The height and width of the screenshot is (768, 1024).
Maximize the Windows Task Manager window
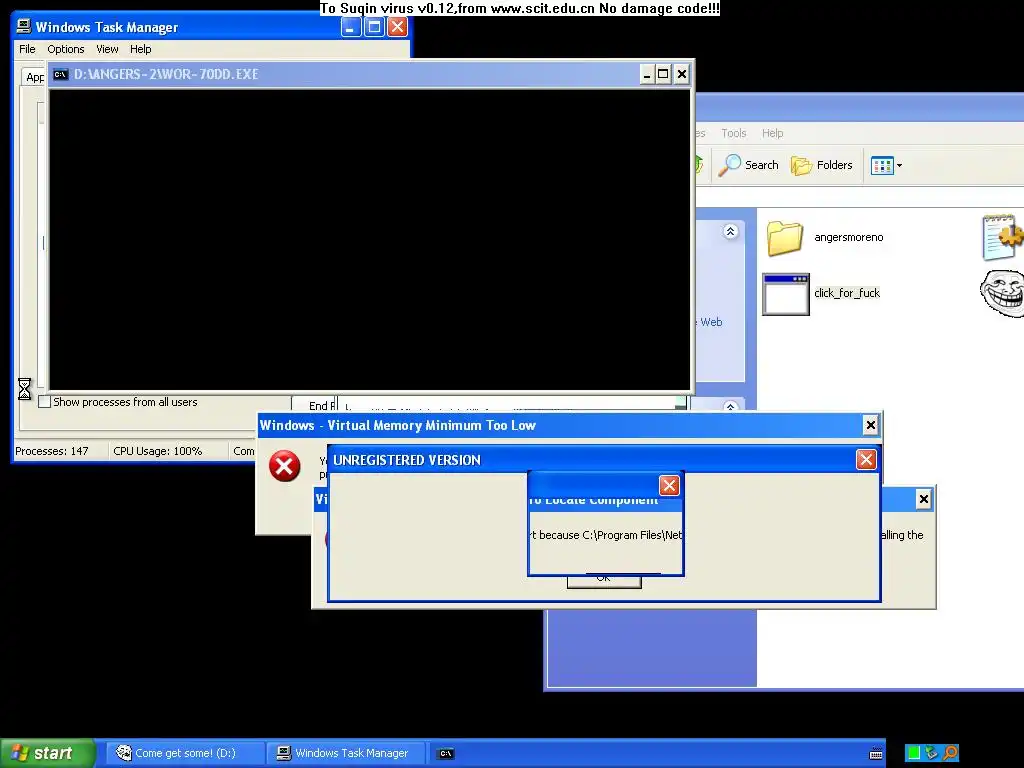[374, 27]
